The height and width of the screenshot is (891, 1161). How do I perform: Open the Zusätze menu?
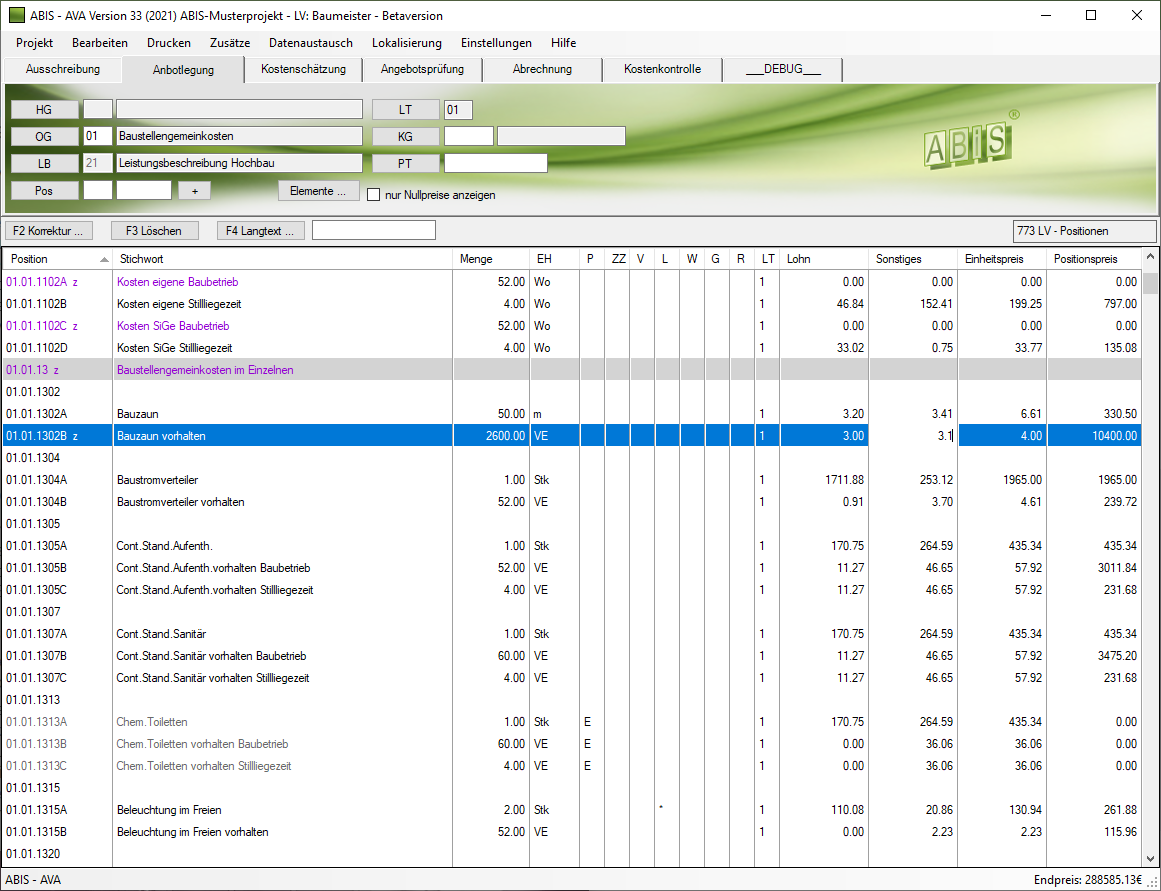click(230, 43)
